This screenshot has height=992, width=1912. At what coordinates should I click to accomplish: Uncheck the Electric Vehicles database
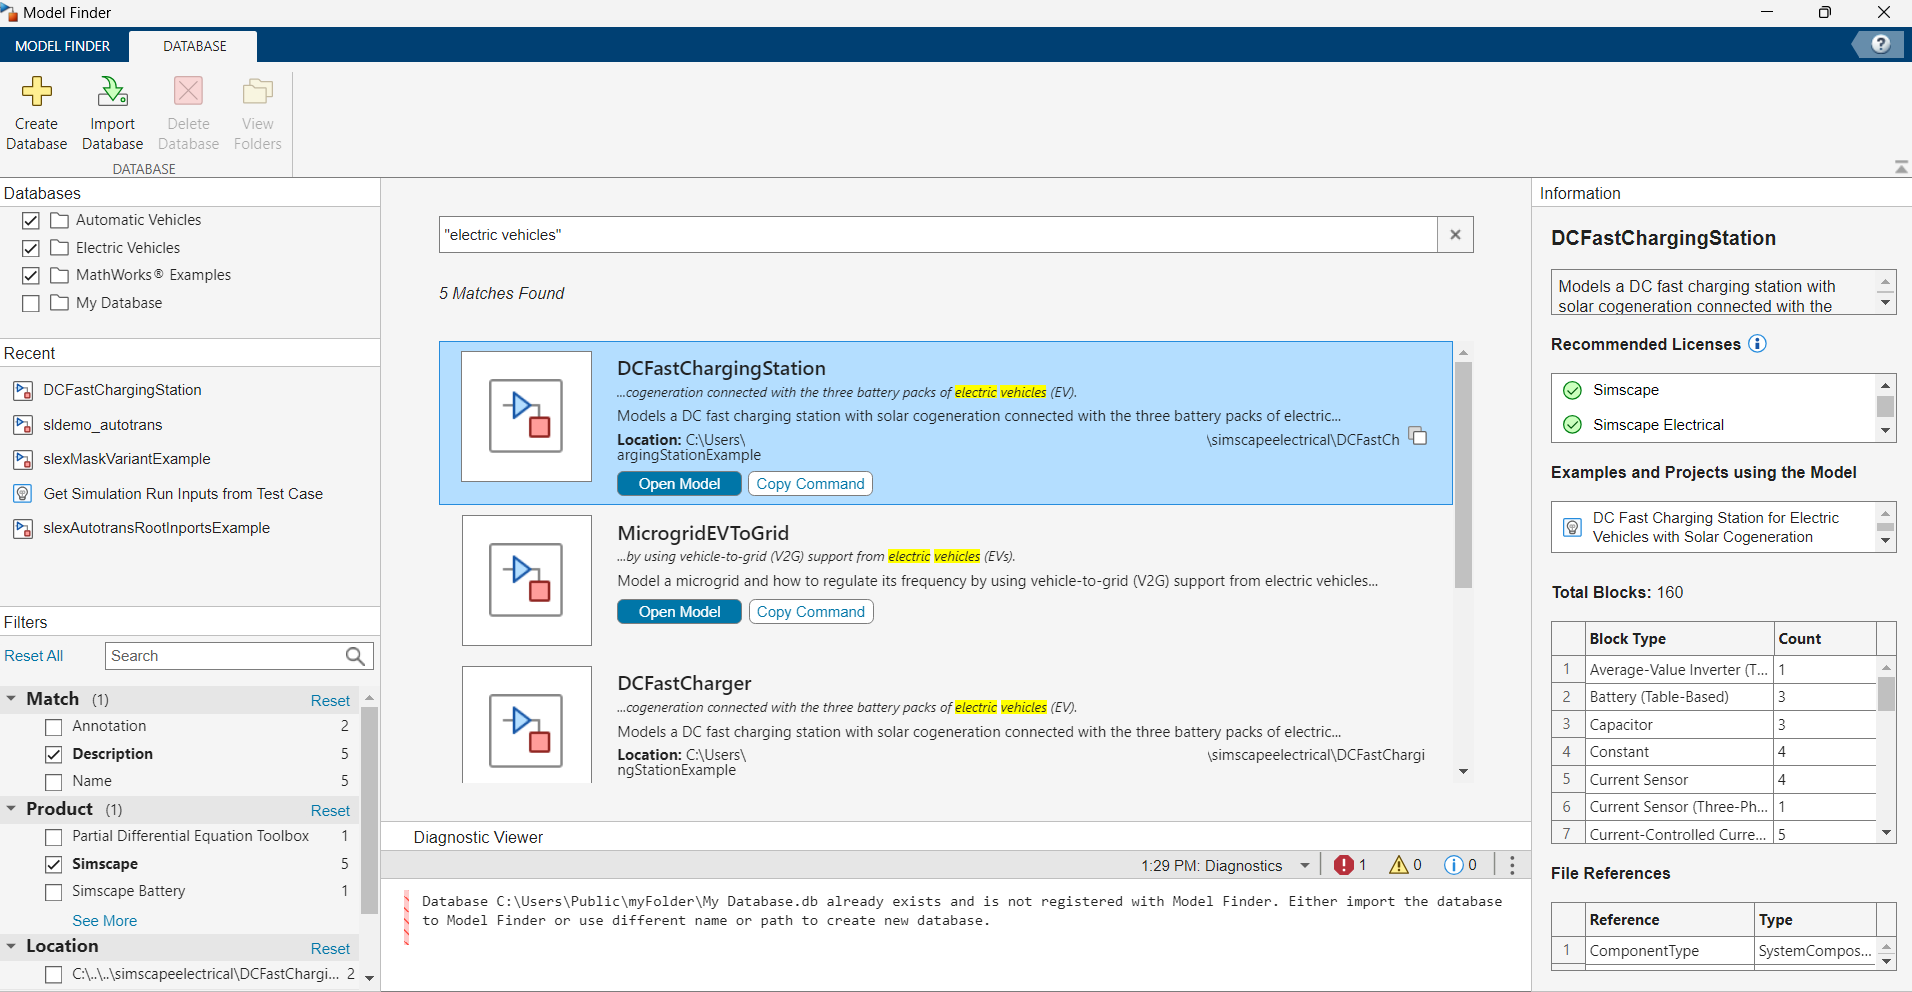[x=31, y=248]
